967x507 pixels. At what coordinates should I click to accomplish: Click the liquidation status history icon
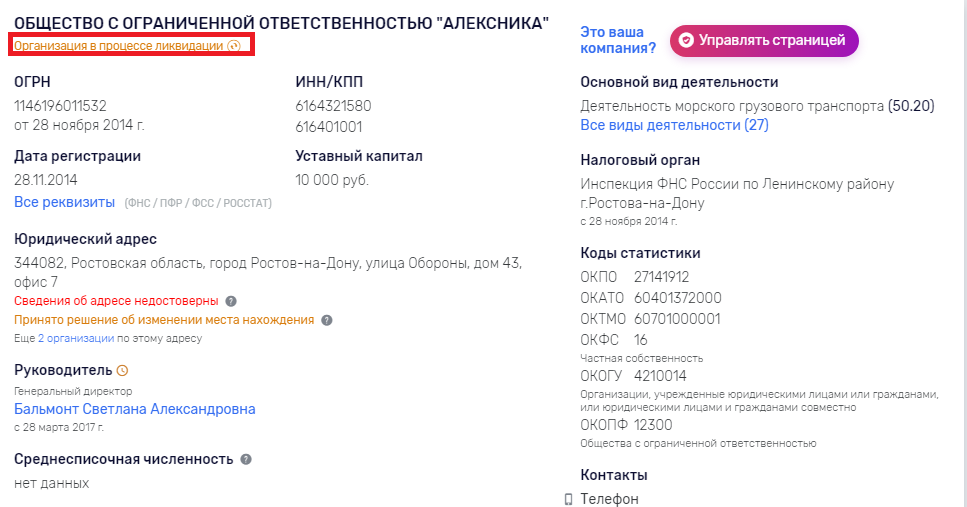[x=234, y=46]
